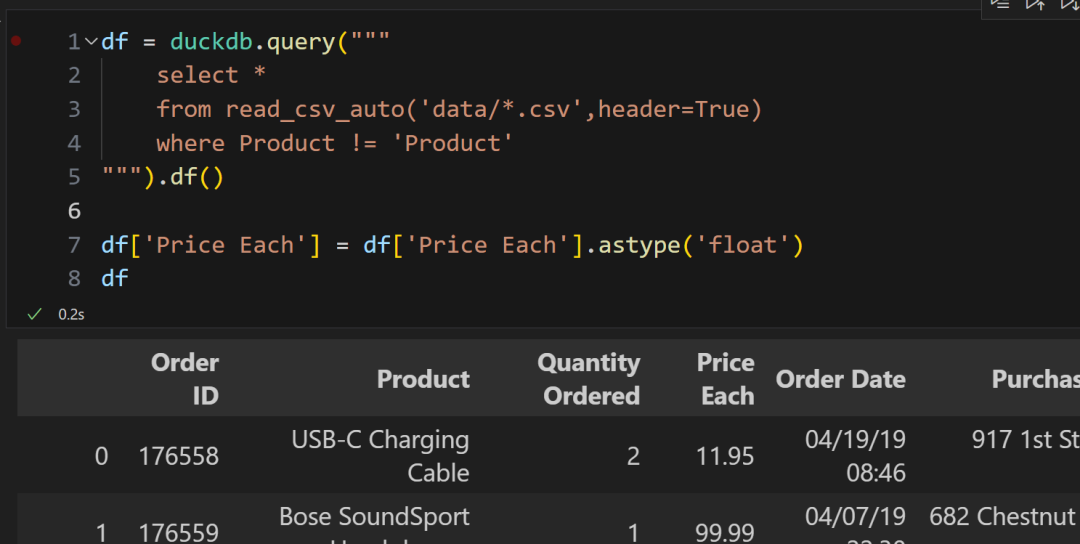Screen dimensions: 1080x544
Task: Click line number 7 in the gutter
Action: tap(74, 245)
